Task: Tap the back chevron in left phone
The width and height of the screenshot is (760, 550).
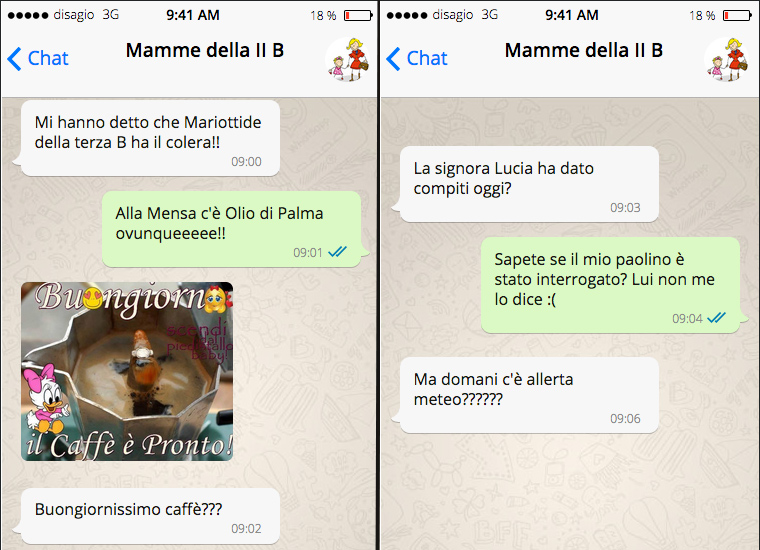Action: point(15,59)
